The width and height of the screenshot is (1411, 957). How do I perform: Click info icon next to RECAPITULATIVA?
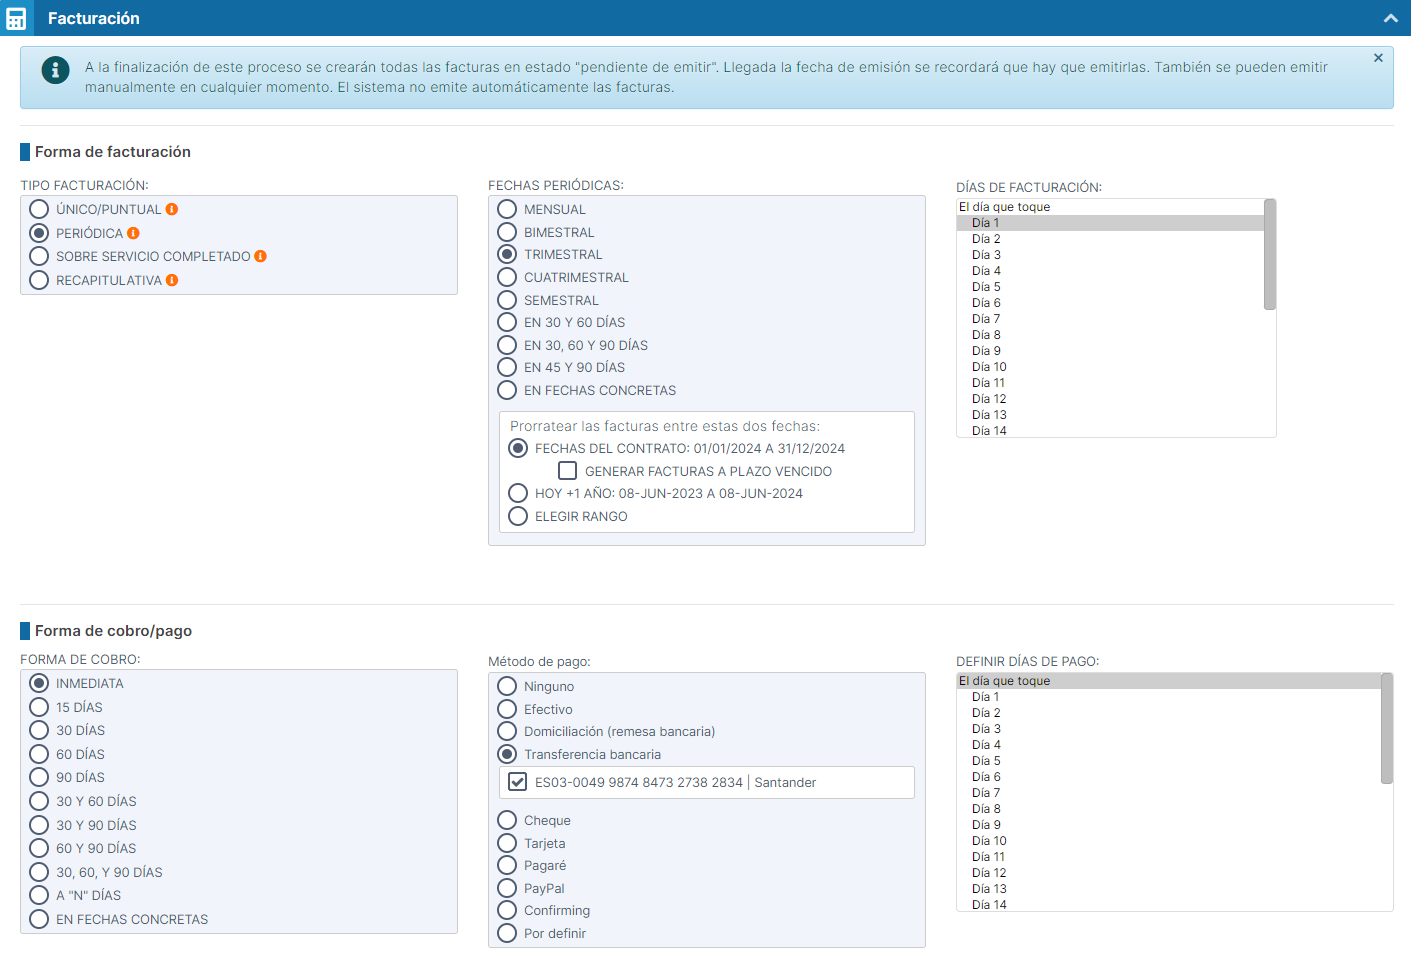172,280
